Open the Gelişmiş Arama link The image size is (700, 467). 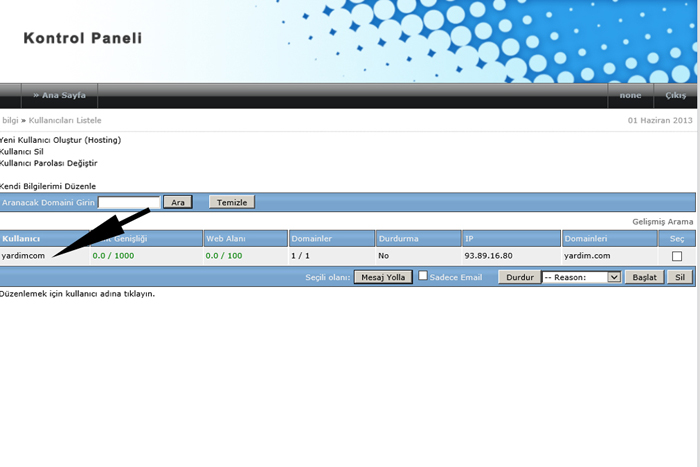(x=662, y=220)
